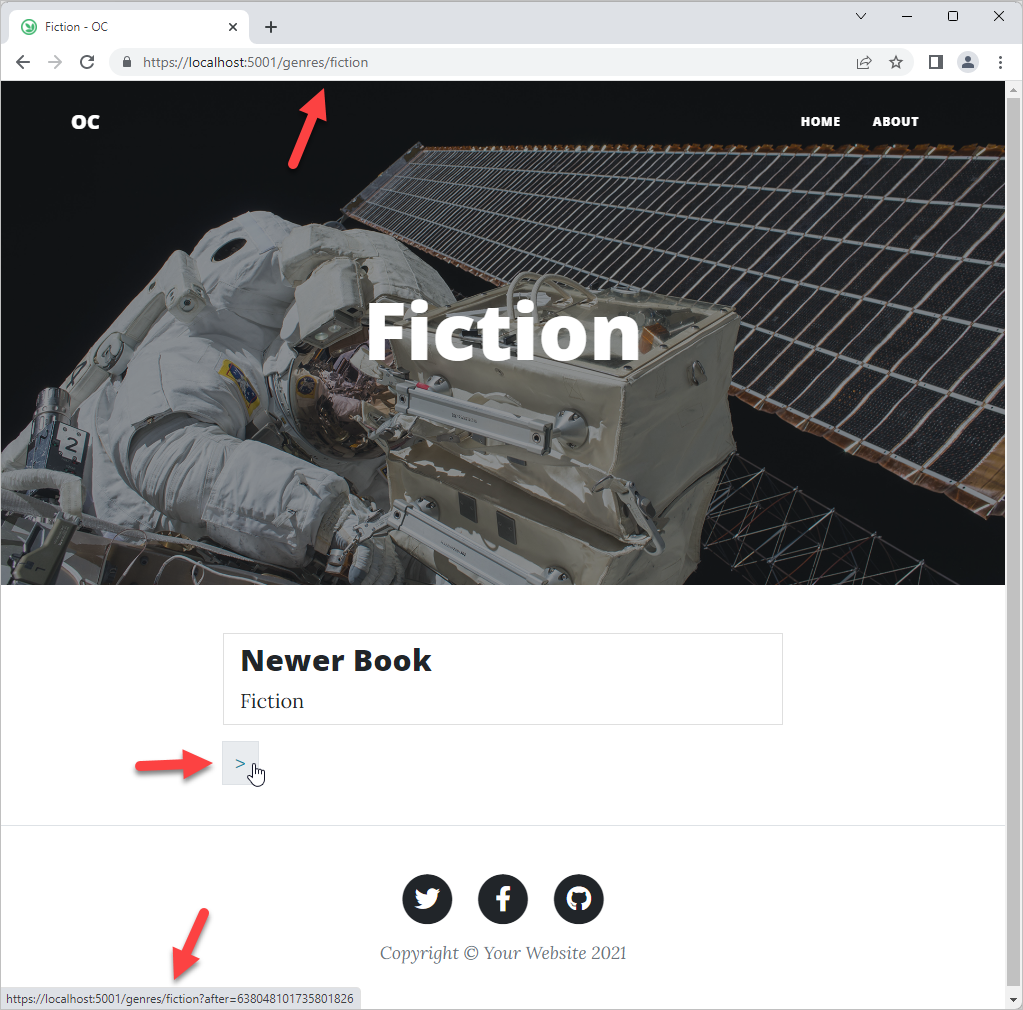Open Chrome three-dot menu

1000,62
